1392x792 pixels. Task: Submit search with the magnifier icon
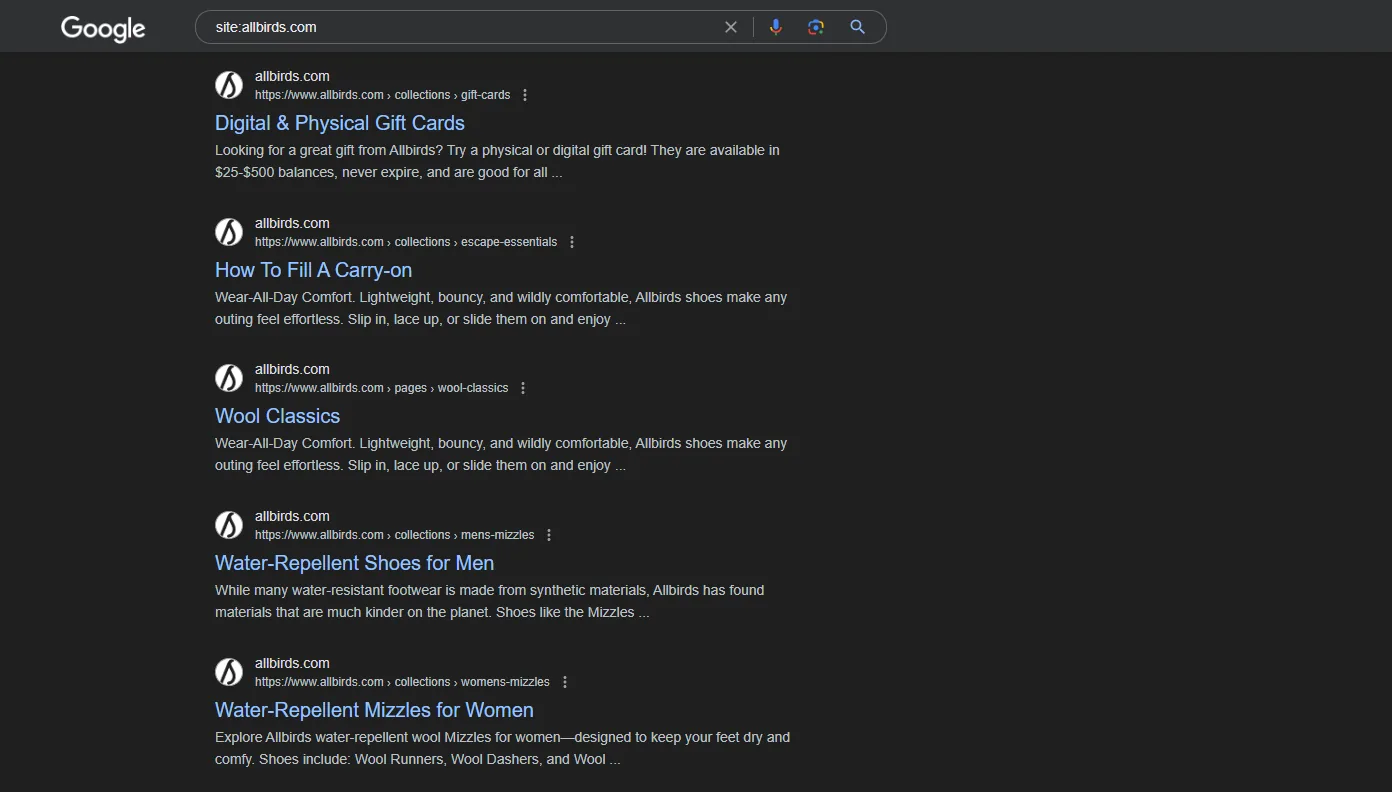point(857,27)
